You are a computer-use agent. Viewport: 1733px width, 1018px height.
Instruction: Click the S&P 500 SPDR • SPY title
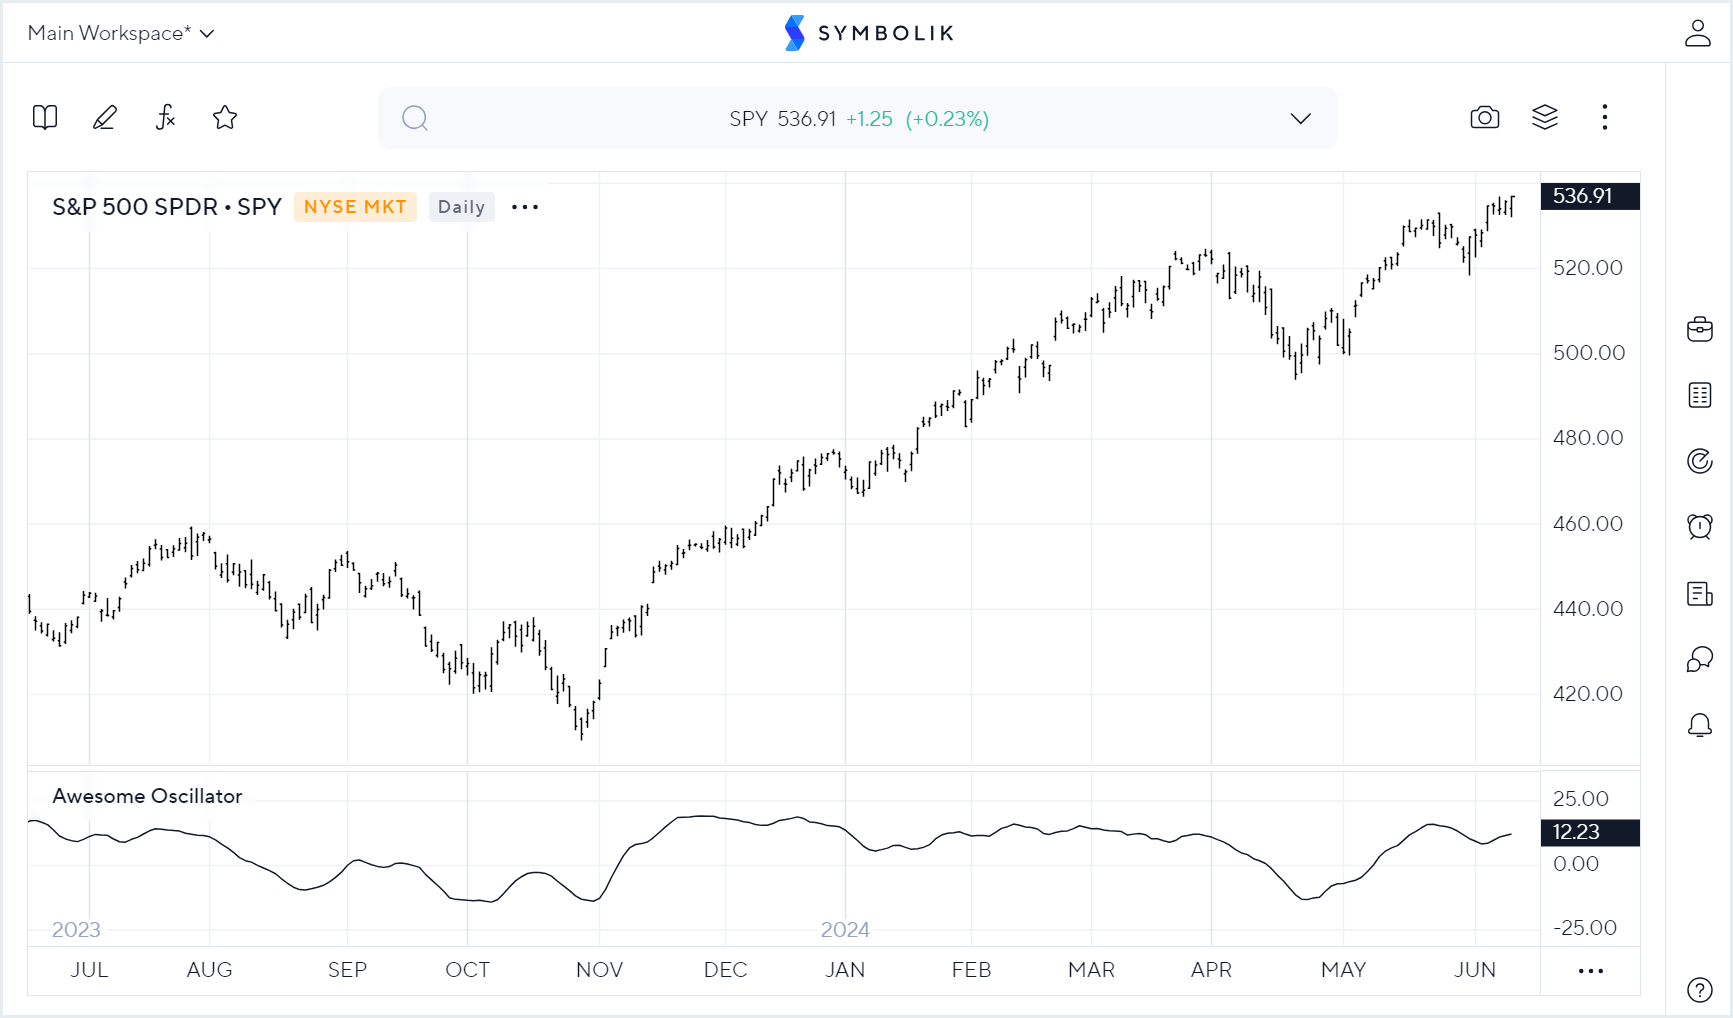pos(167,207)
